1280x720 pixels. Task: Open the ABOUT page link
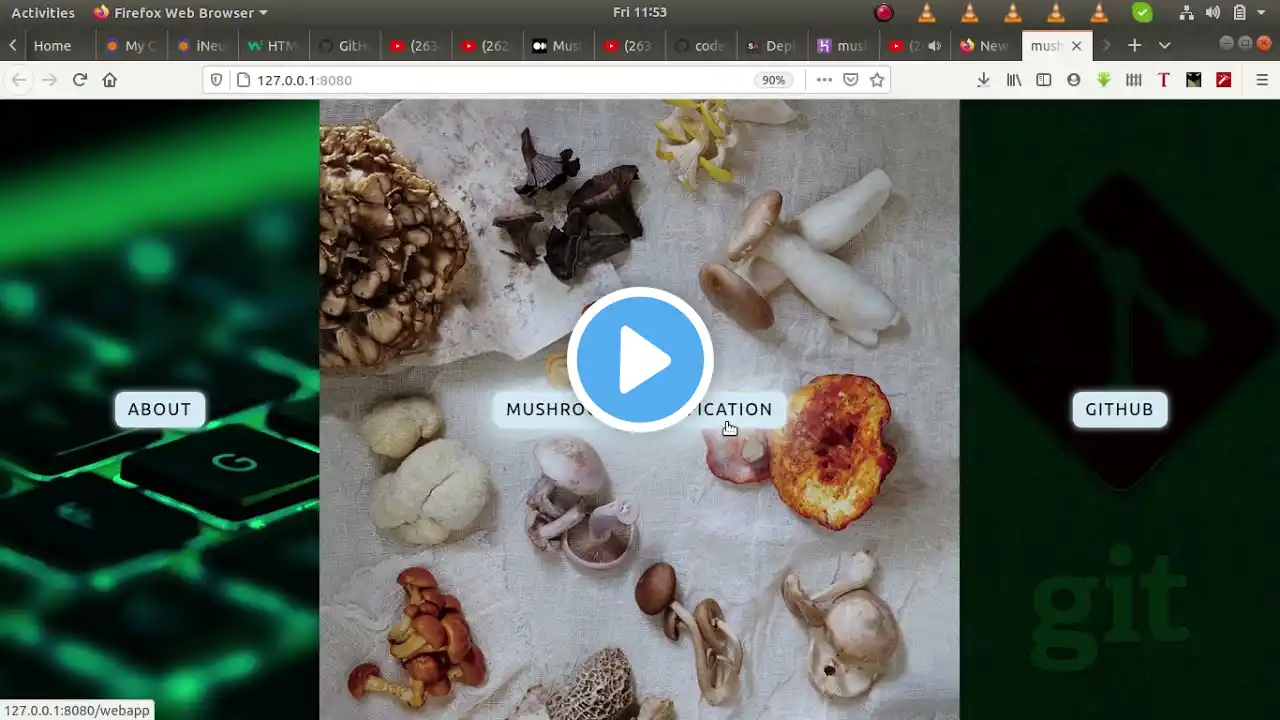pyautogui.click(x=159, y=409)
